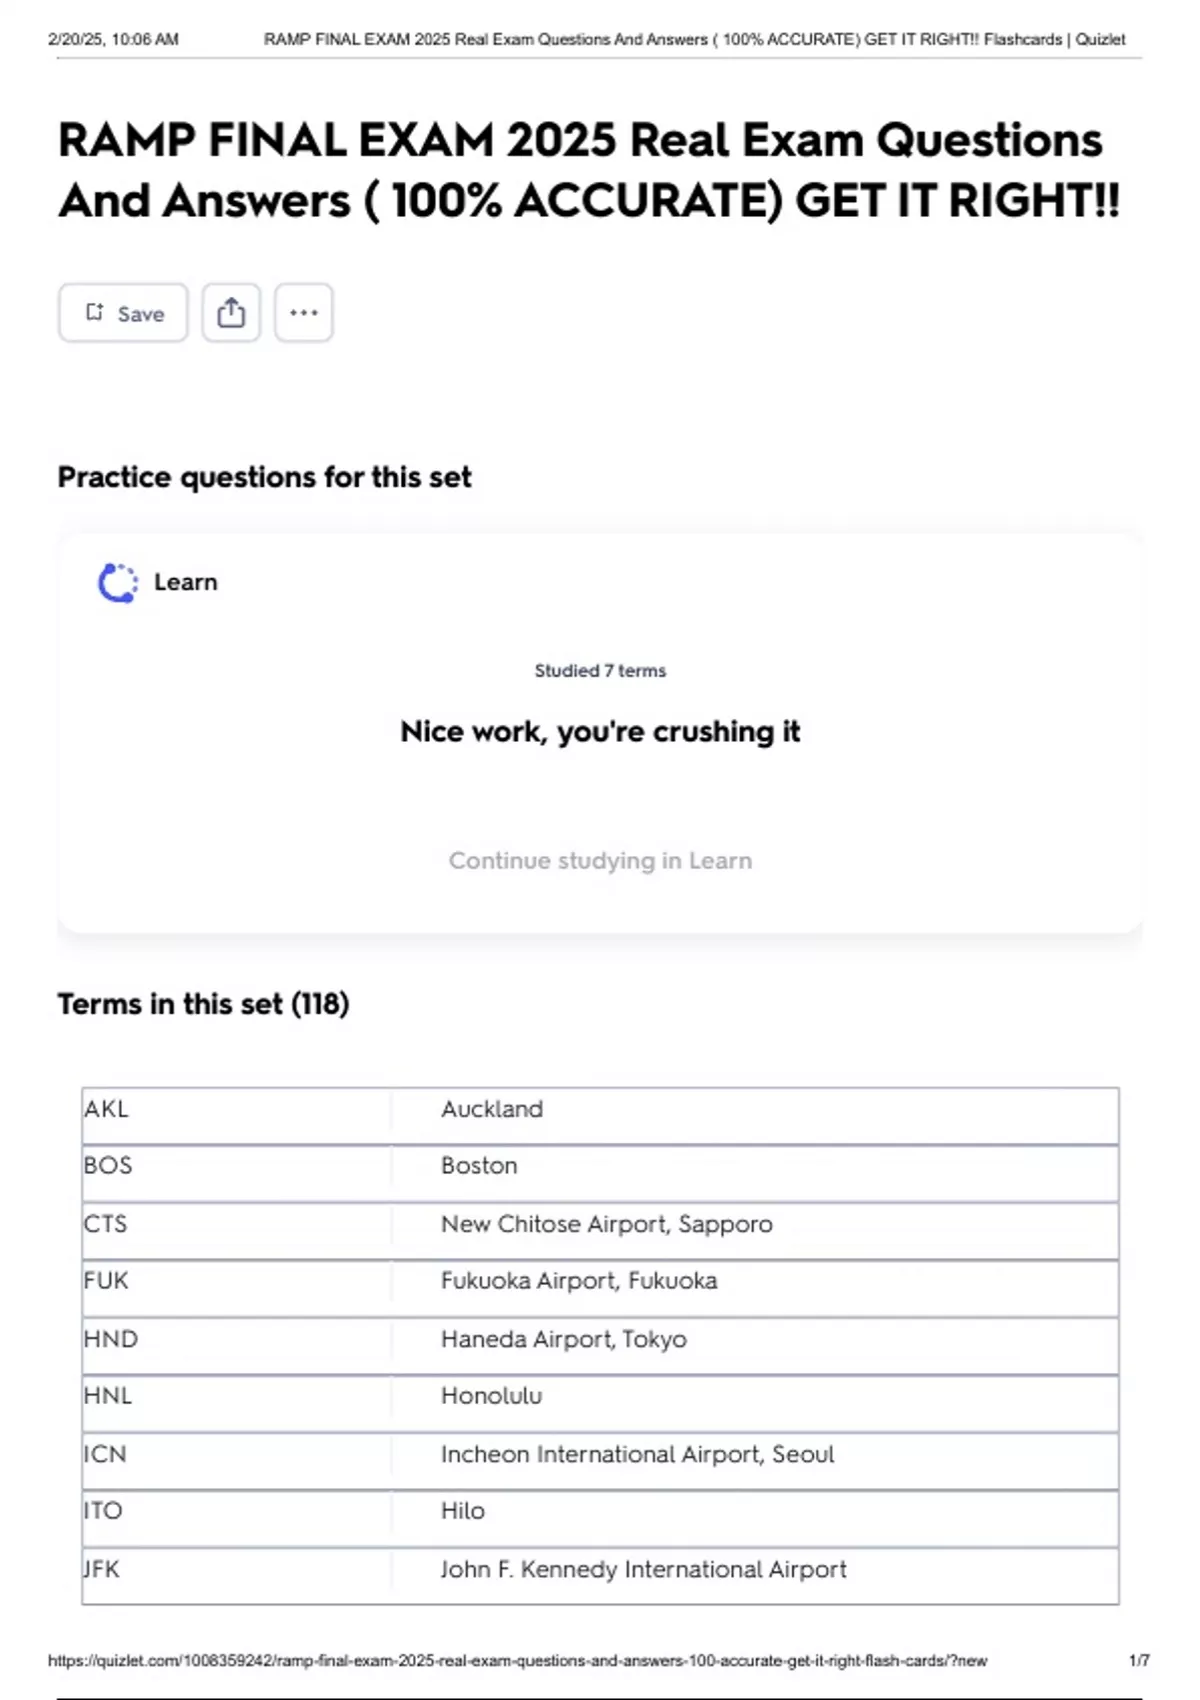Click the Studied 7 terms text

click(x=600, y=671)
